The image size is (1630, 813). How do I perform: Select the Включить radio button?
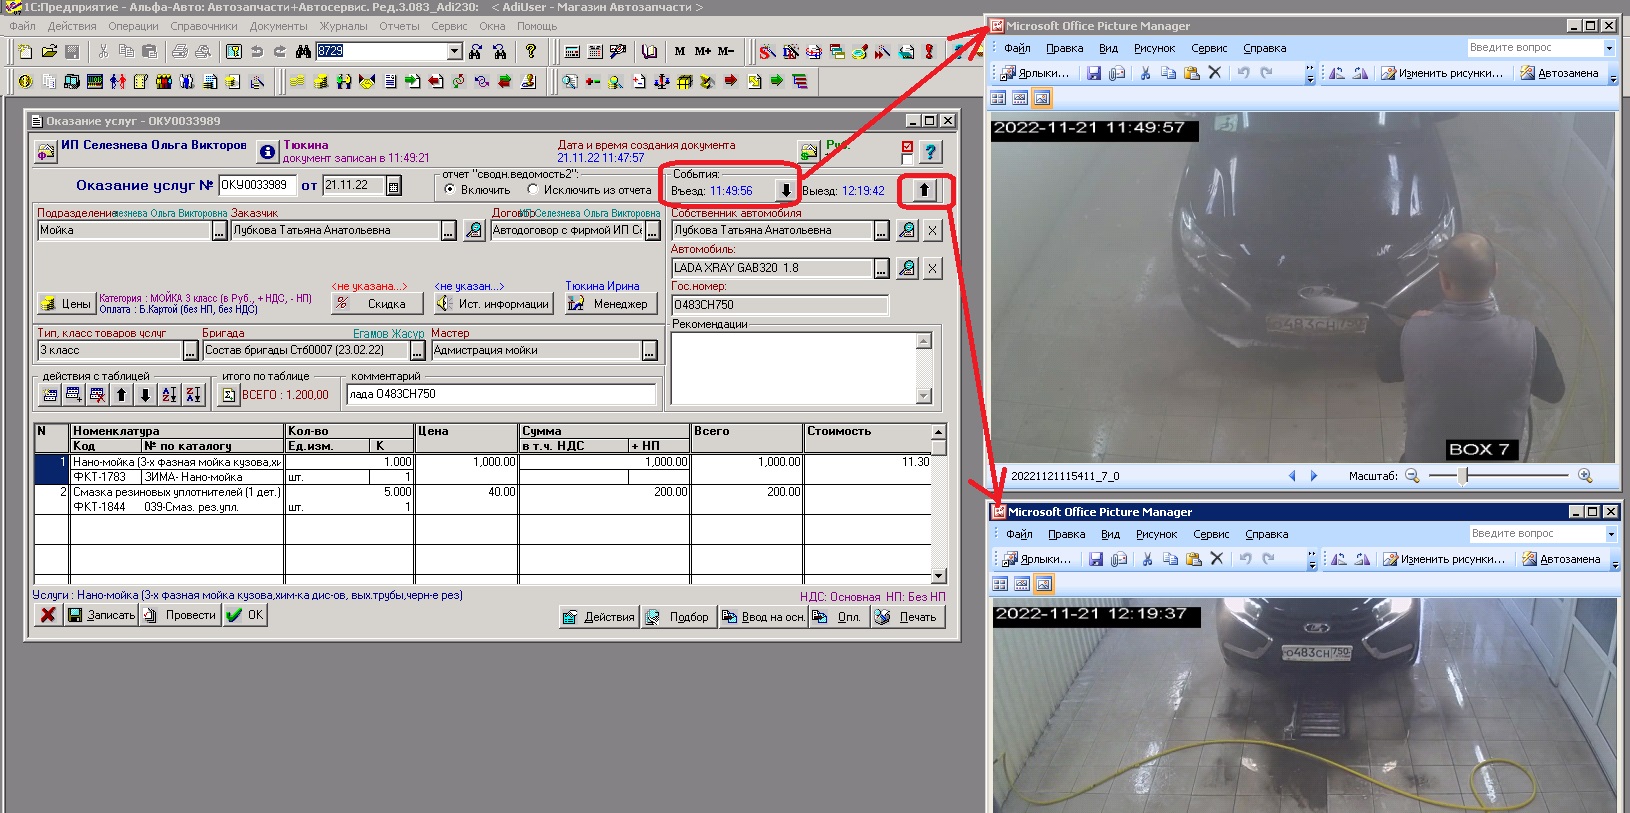450,190
